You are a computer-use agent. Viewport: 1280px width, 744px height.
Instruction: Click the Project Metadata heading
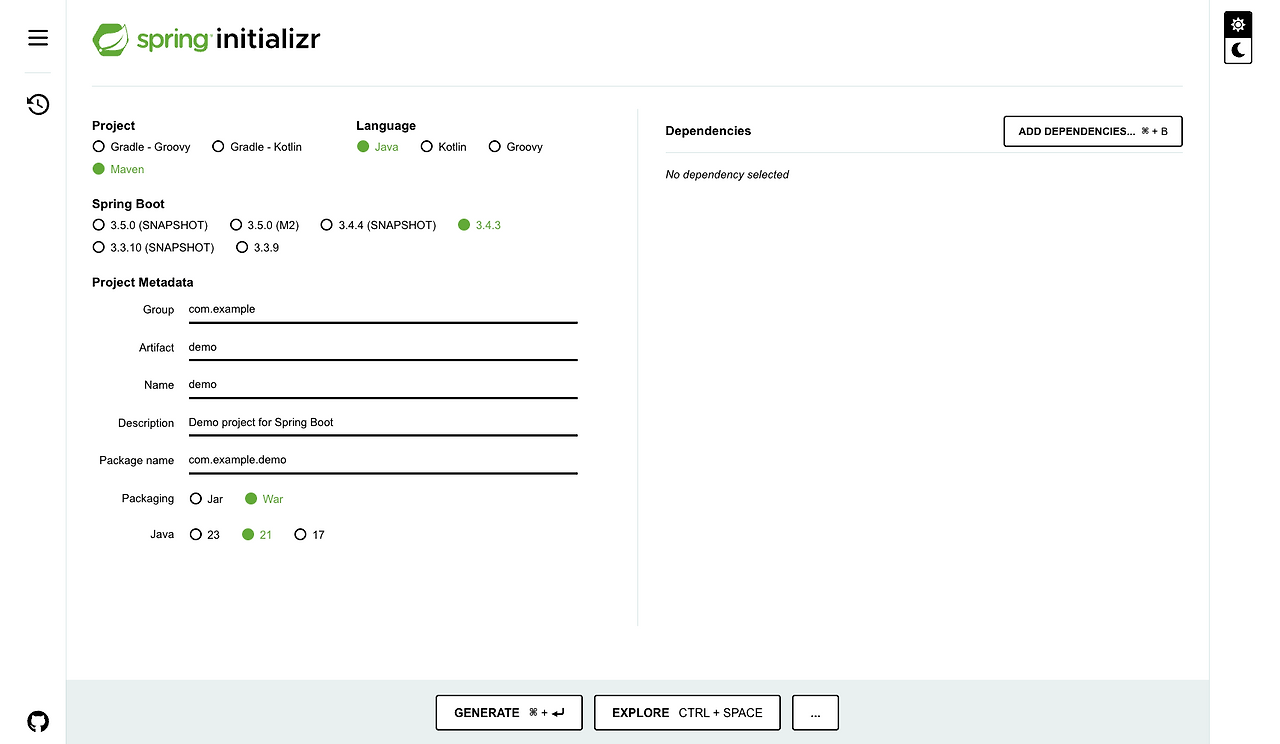click(143, 283)
